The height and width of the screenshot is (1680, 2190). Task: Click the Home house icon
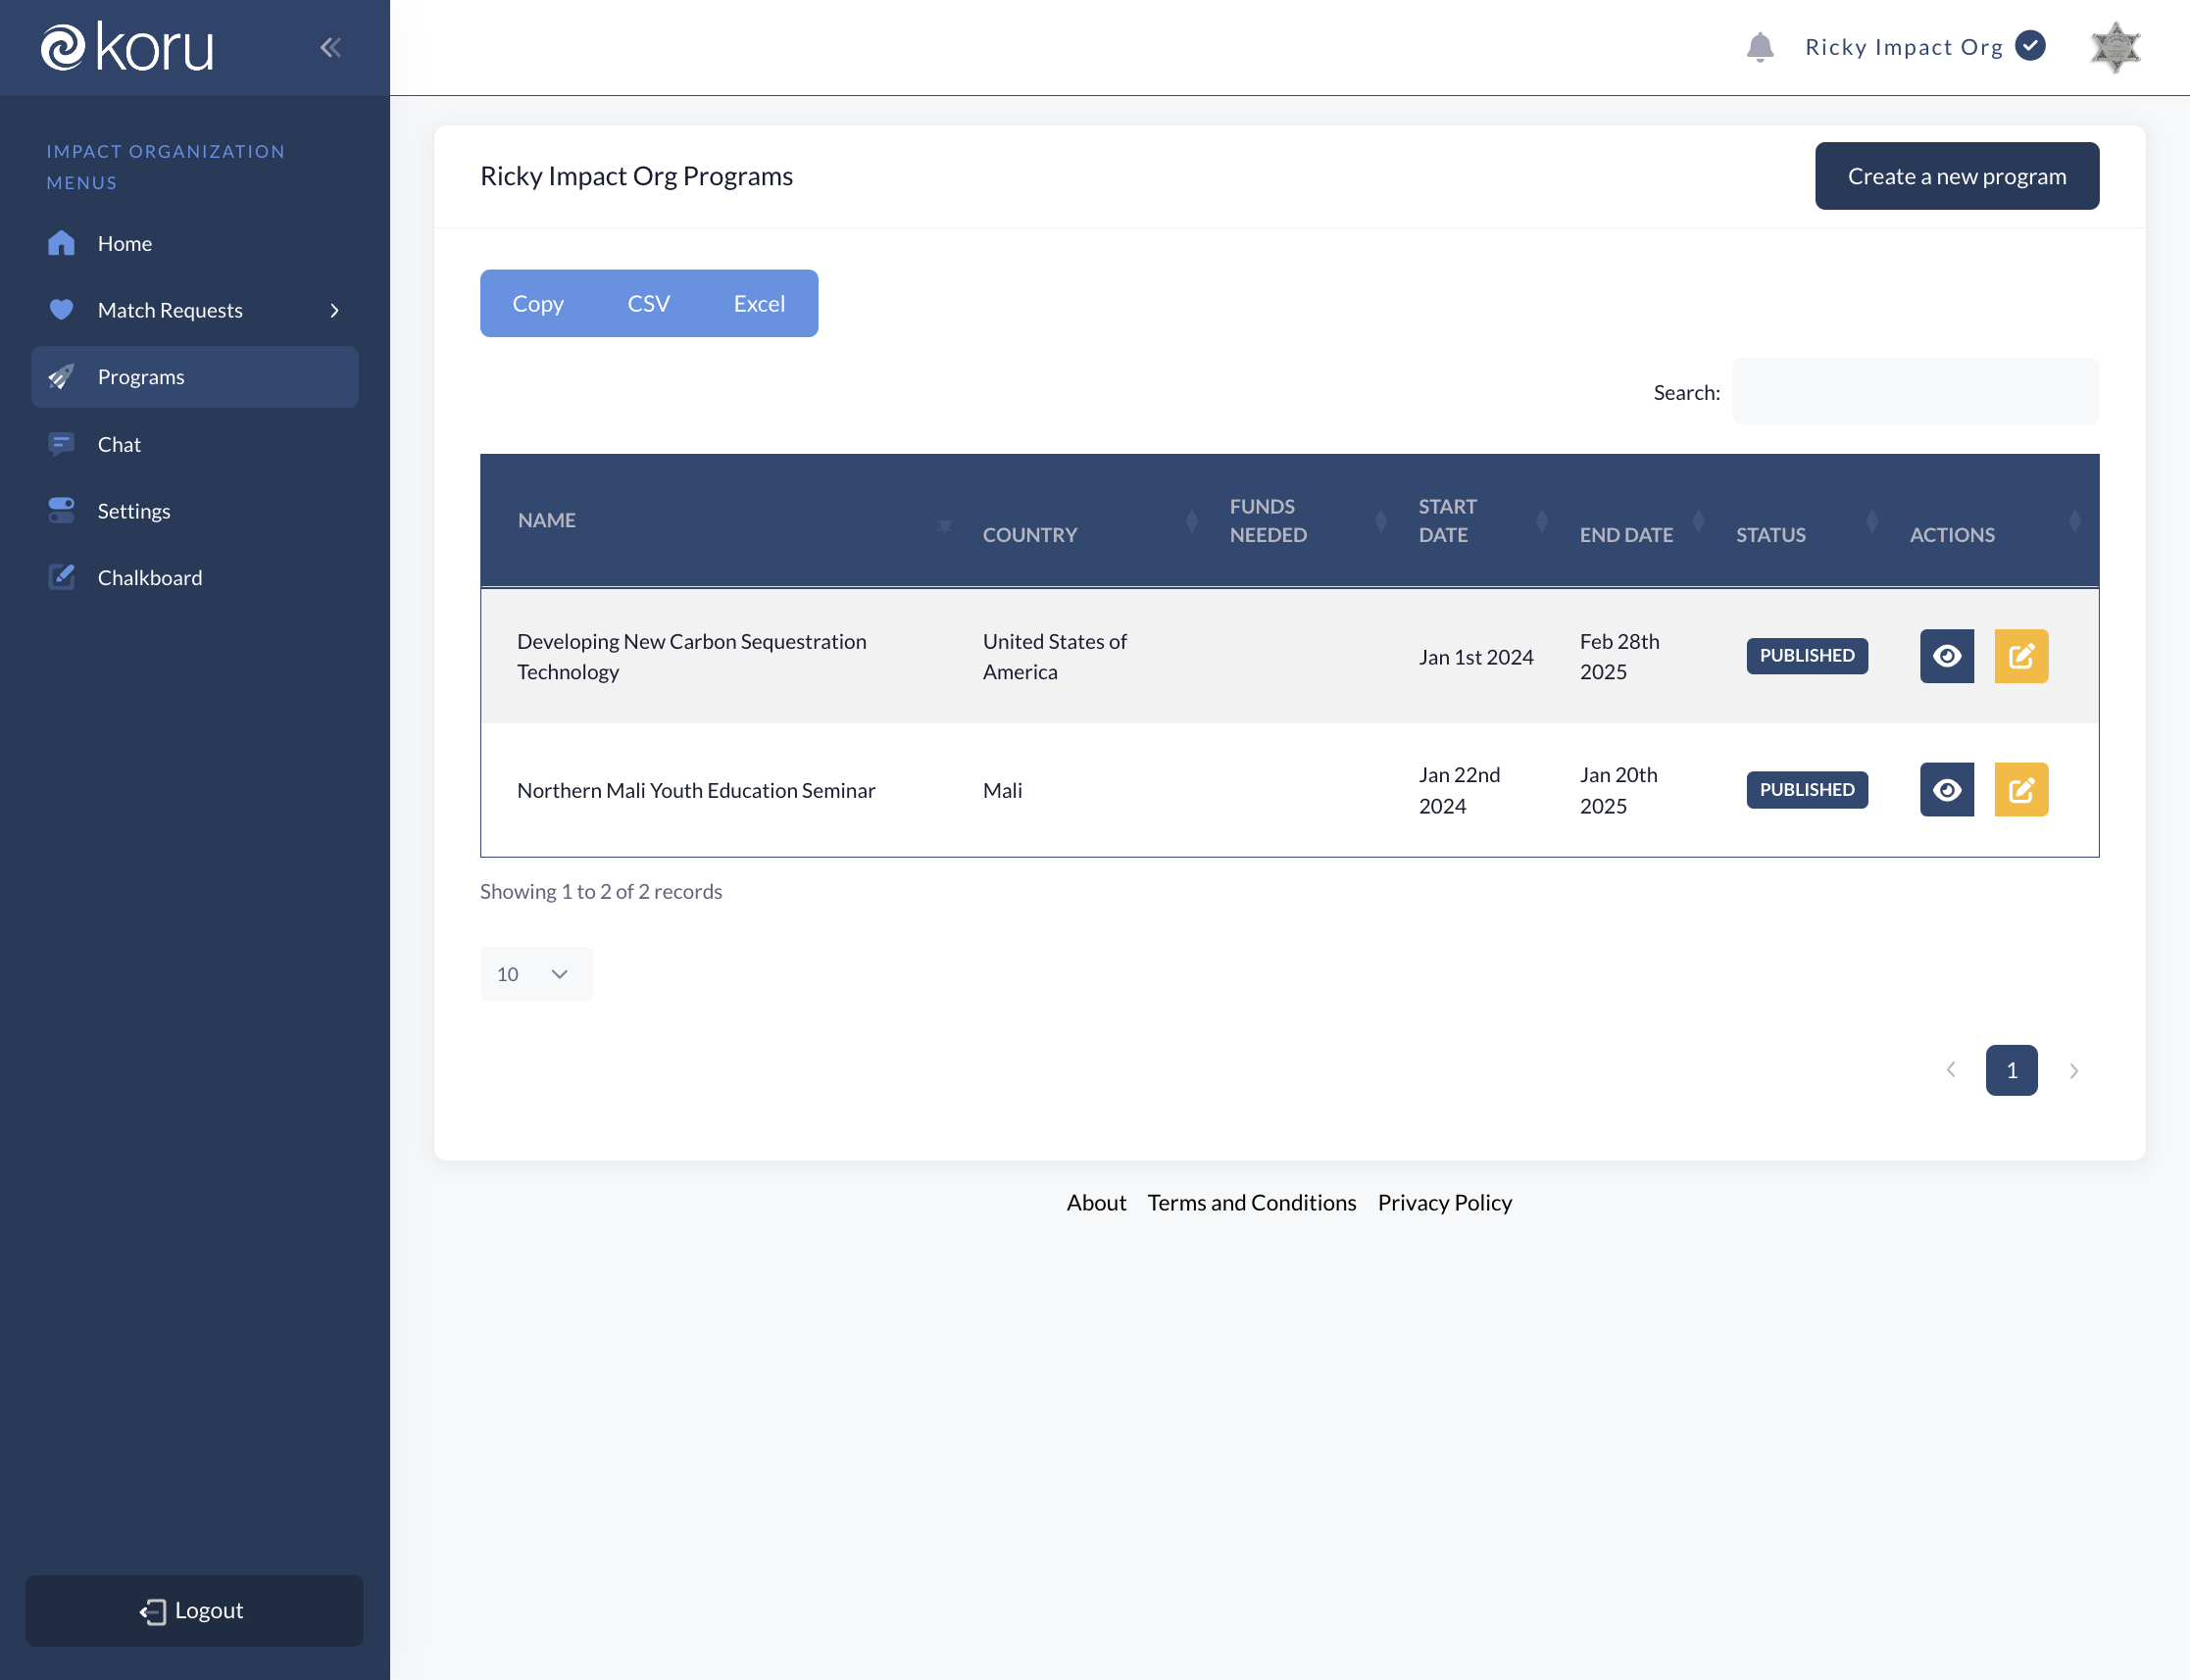[x=61, y=243]
